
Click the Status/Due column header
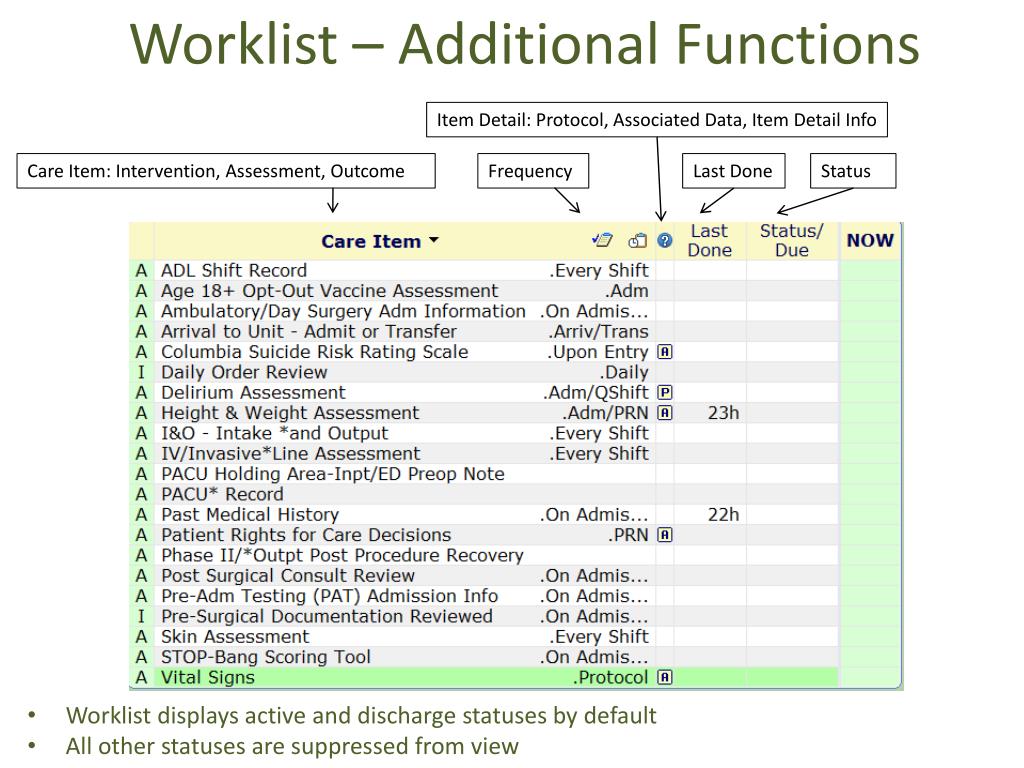792,241
